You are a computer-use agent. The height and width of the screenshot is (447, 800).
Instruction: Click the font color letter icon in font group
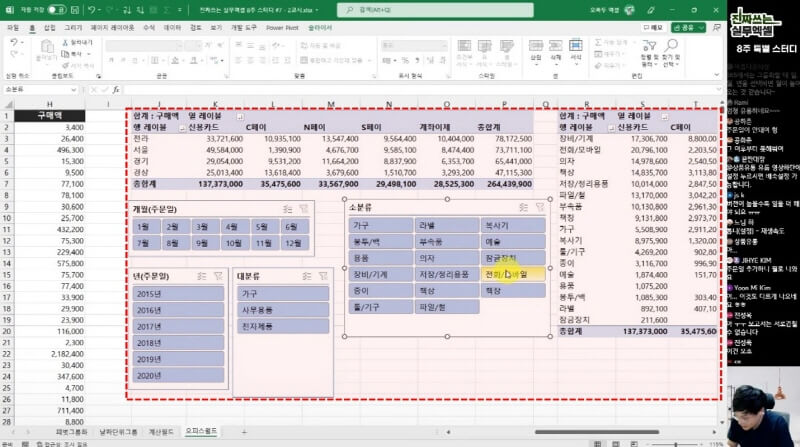193,60
